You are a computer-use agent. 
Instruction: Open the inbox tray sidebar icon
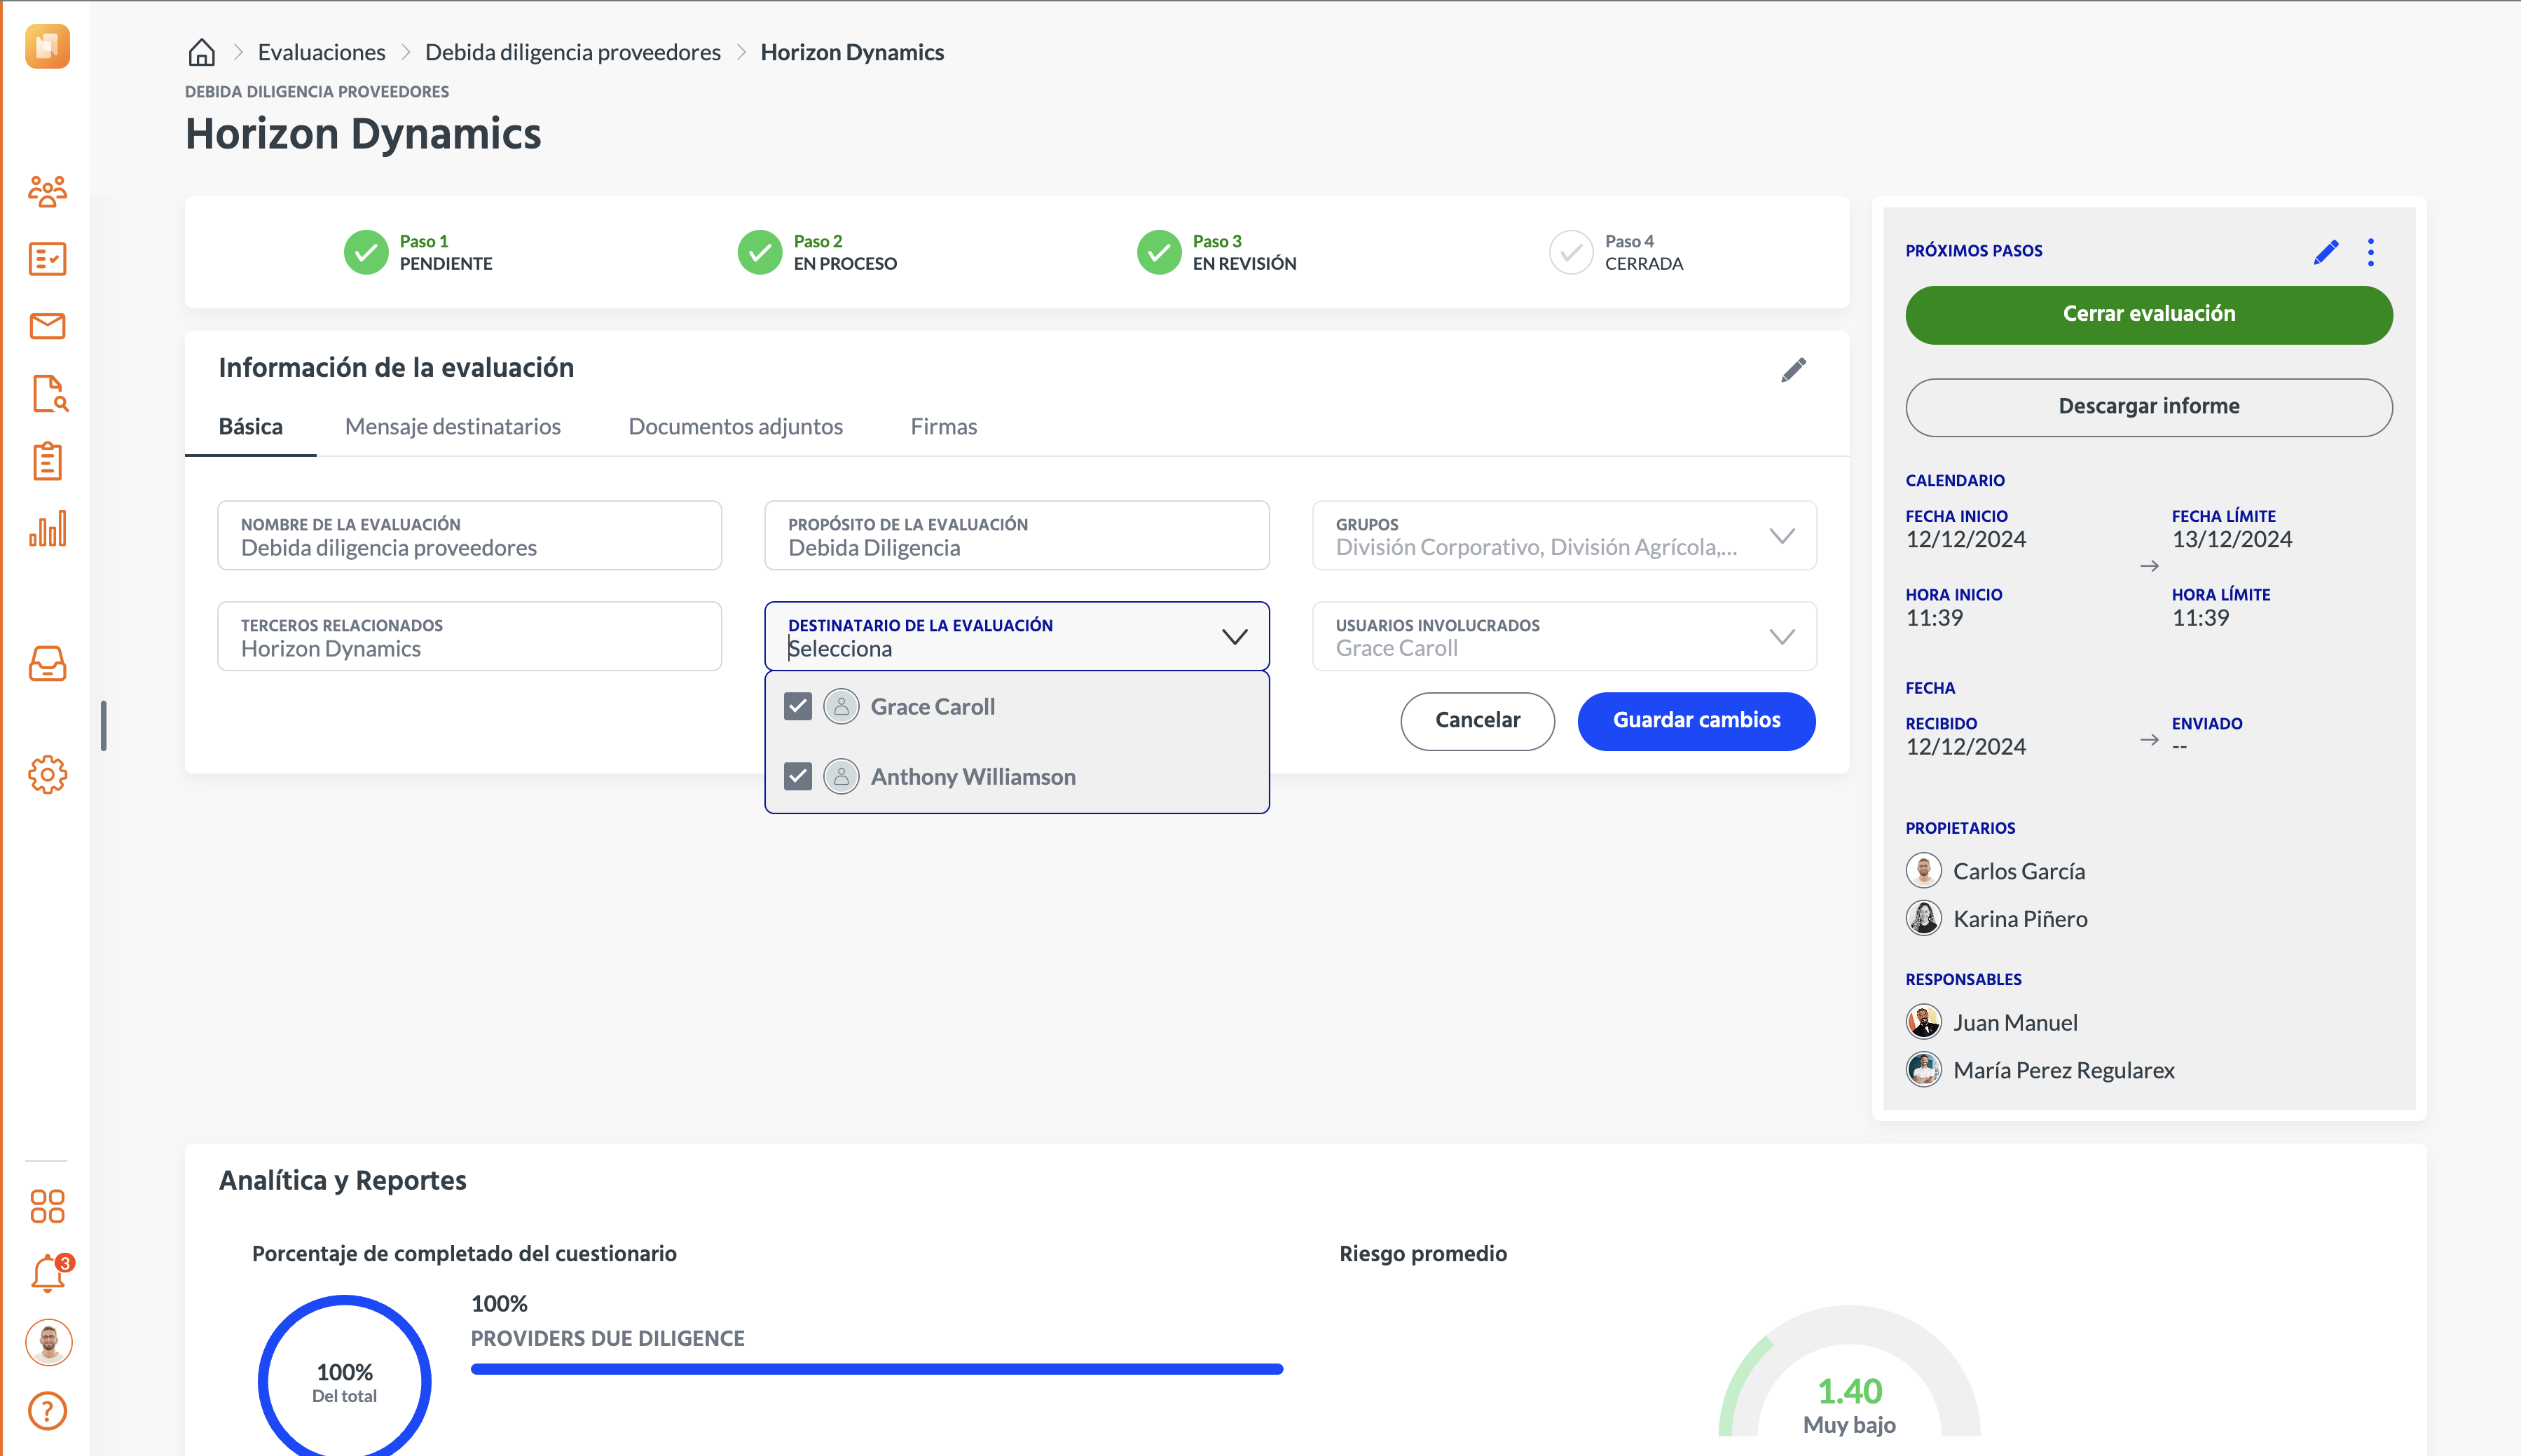click(x=47, y=664)
